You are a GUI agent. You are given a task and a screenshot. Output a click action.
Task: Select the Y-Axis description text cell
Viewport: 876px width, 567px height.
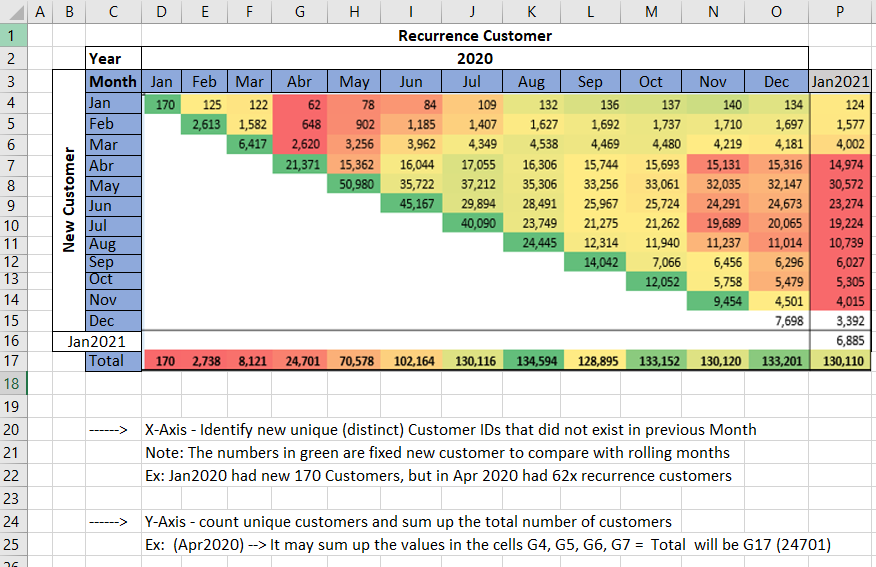tap(408, 522)
